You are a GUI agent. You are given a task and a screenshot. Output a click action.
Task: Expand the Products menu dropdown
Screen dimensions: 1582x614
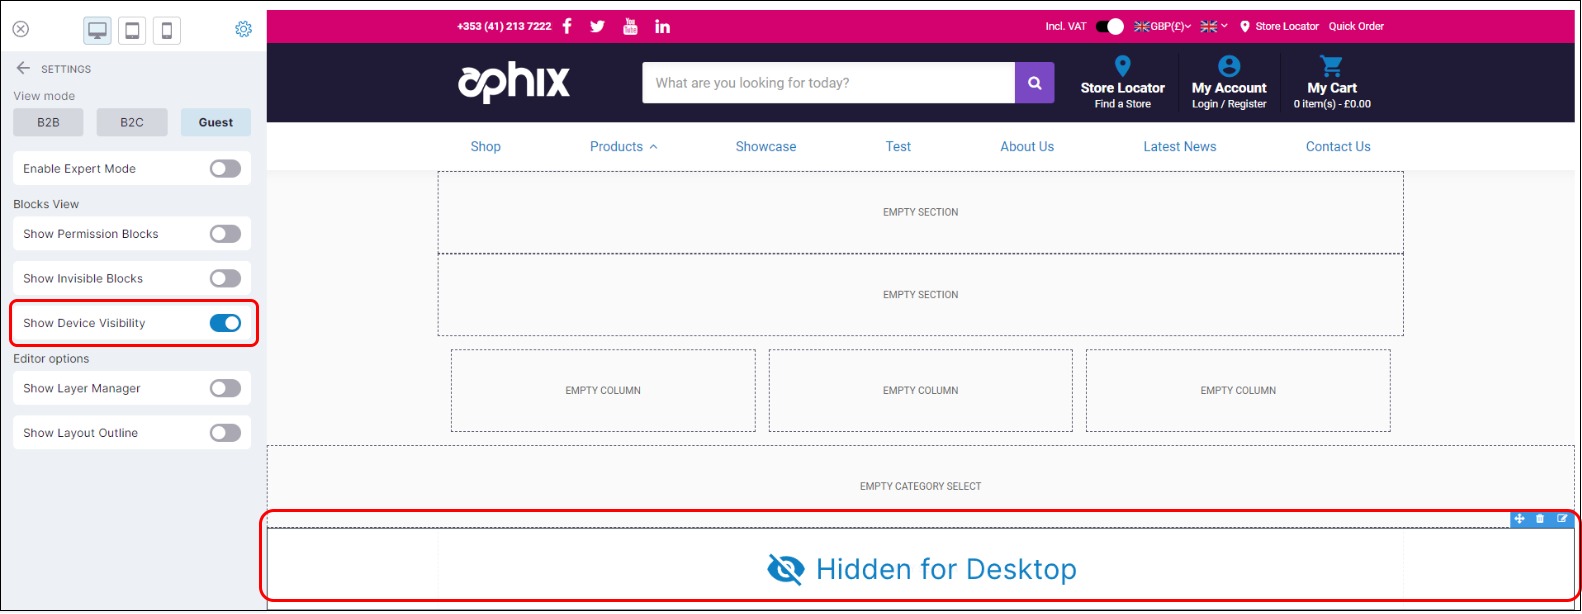(x=623, y=146)
